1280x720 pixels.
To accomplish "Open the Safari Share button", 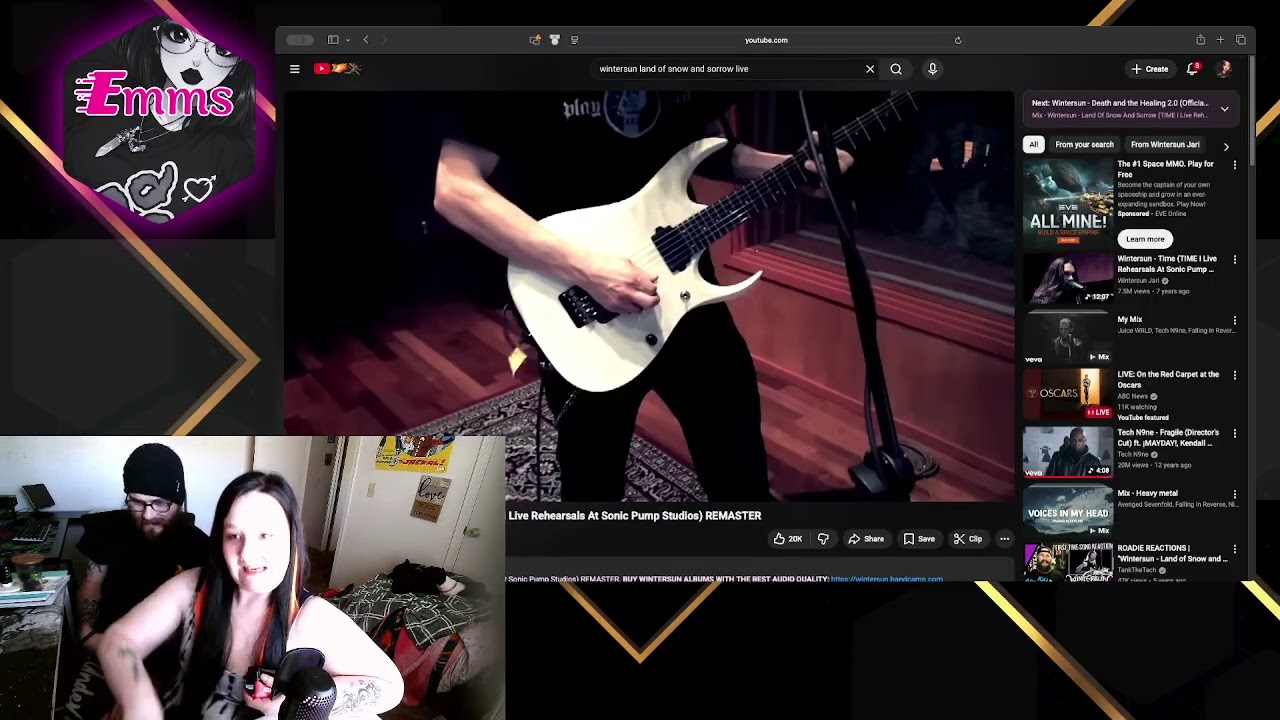I will pyautogui.click(x=1200, y=40).
